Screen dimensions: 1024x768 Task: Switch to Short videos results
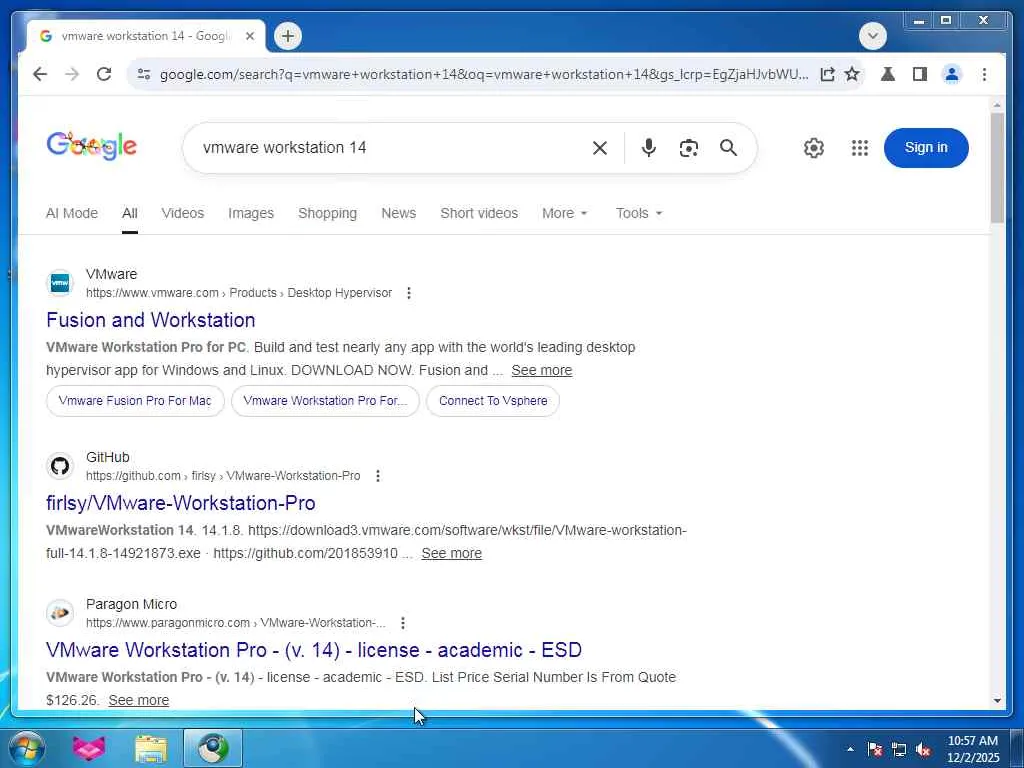[479, 213]
